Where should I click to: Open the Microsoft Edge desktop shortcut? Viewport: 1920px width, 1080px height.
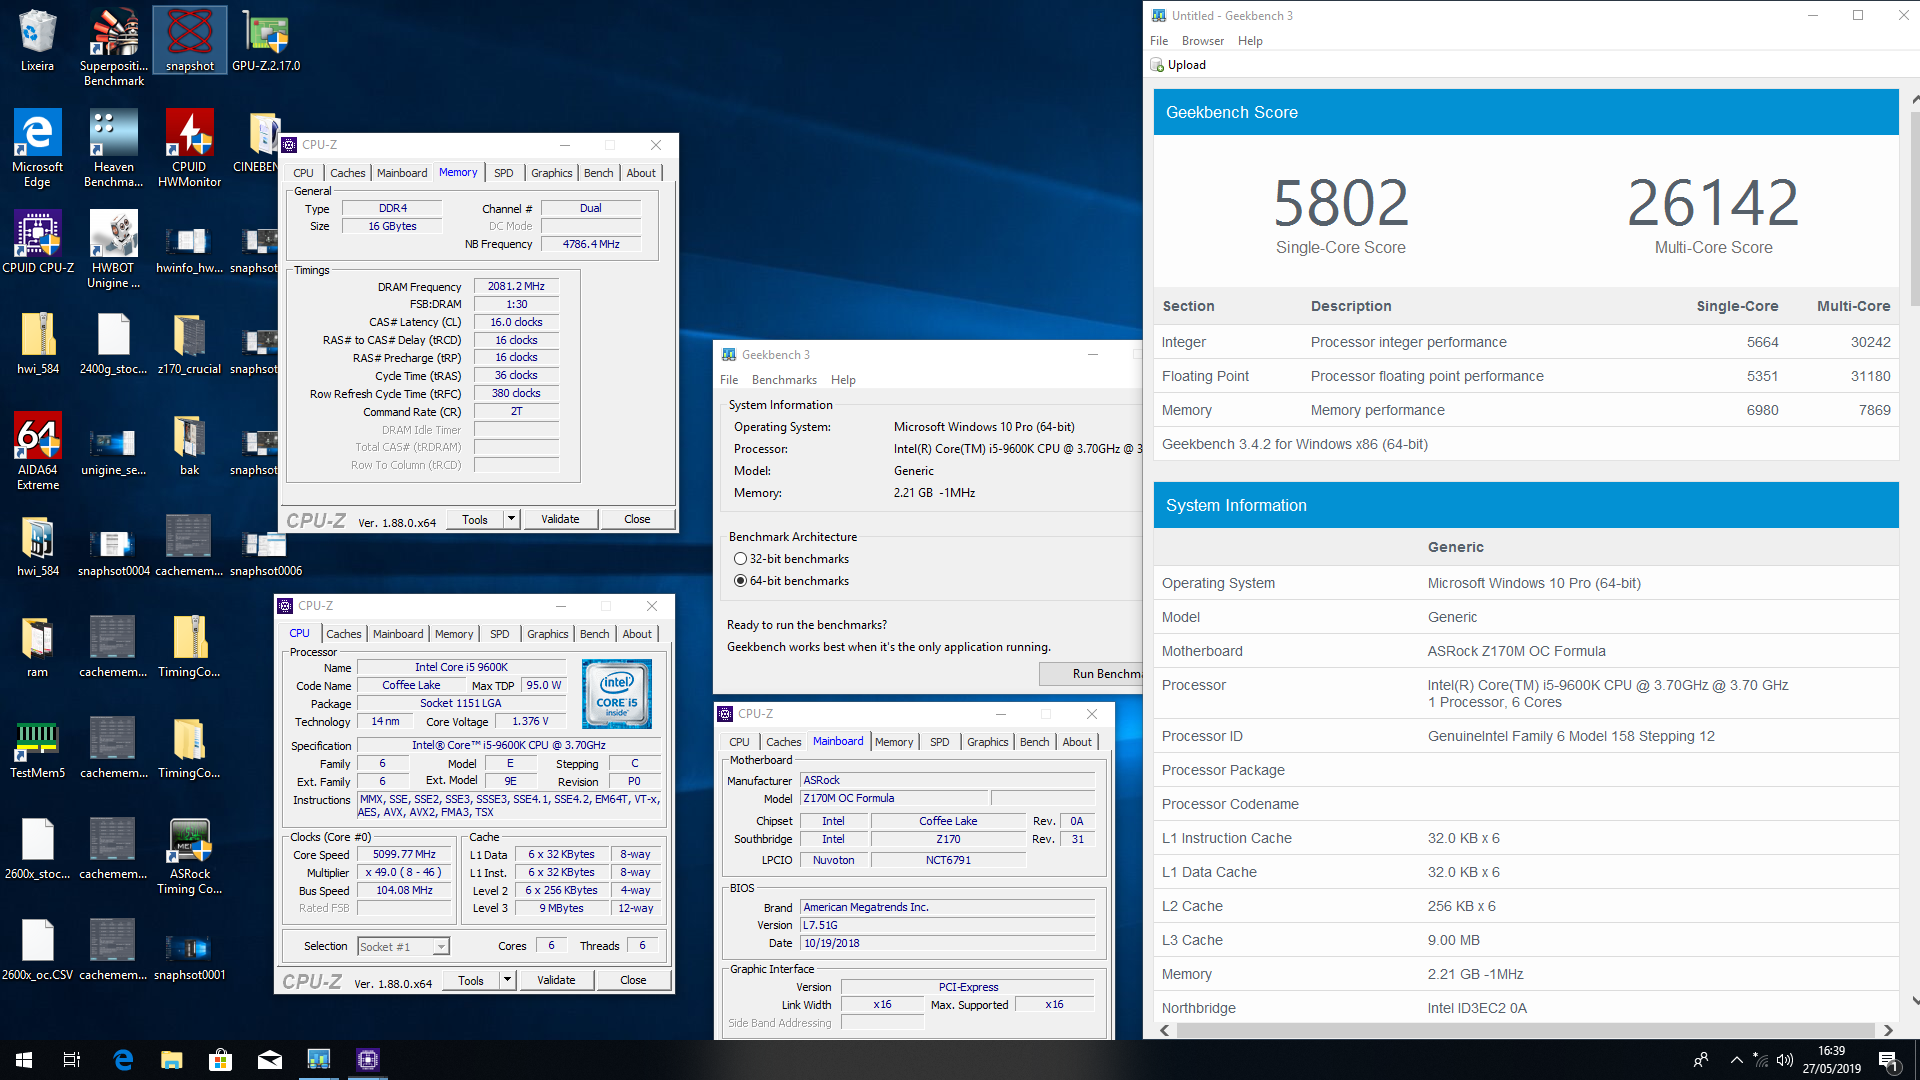[38, 148]
